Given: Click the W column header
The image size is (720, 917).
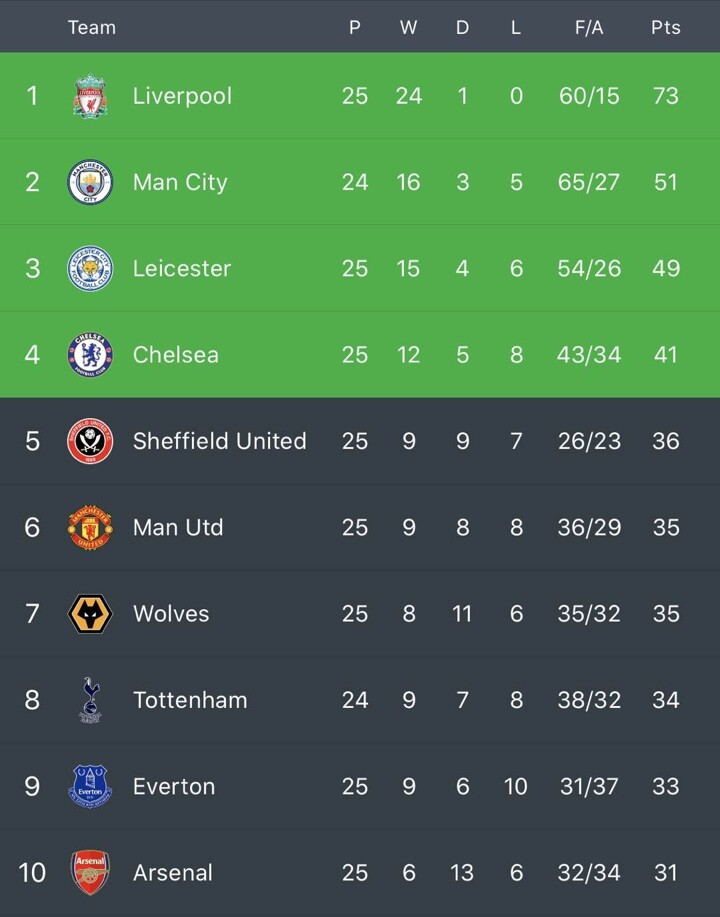Looking at the screenshot, I should point(408,28).
